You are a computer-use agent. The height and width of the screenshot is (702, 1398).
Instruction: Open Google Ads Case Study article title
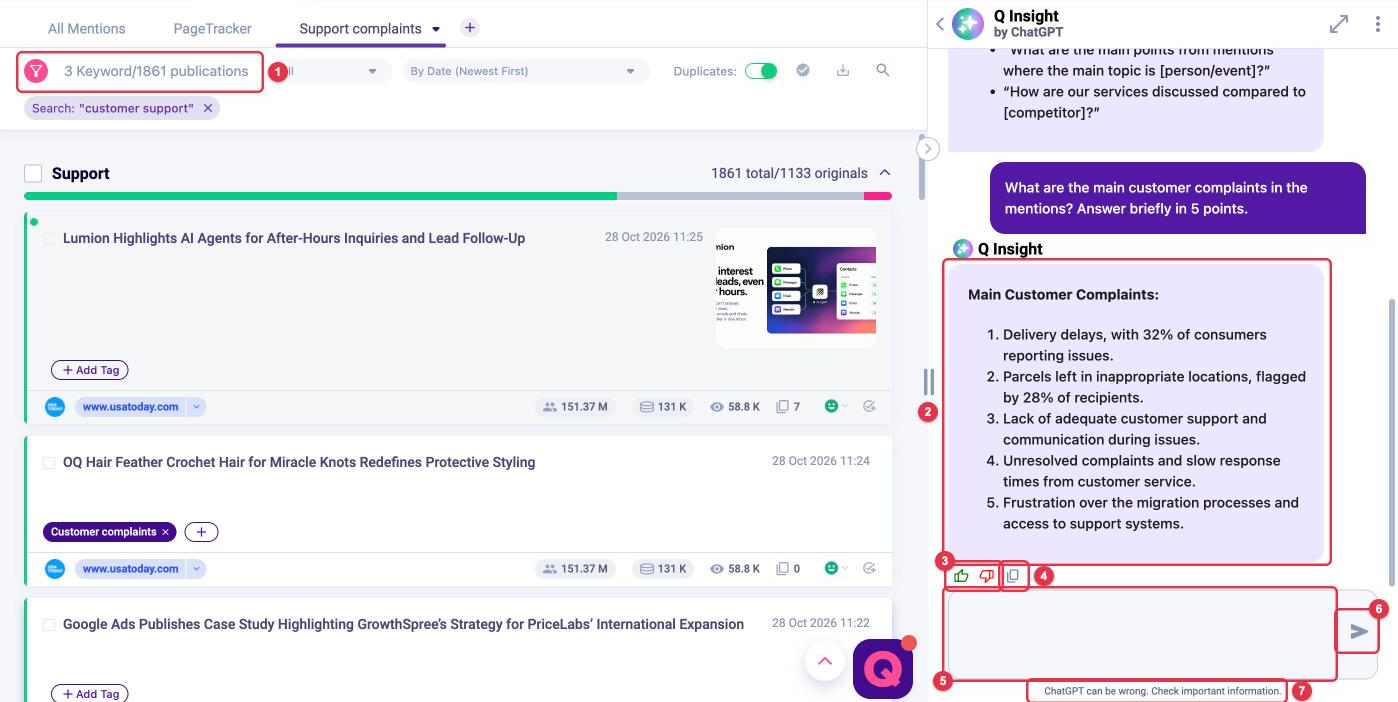(x=403, y=624)
